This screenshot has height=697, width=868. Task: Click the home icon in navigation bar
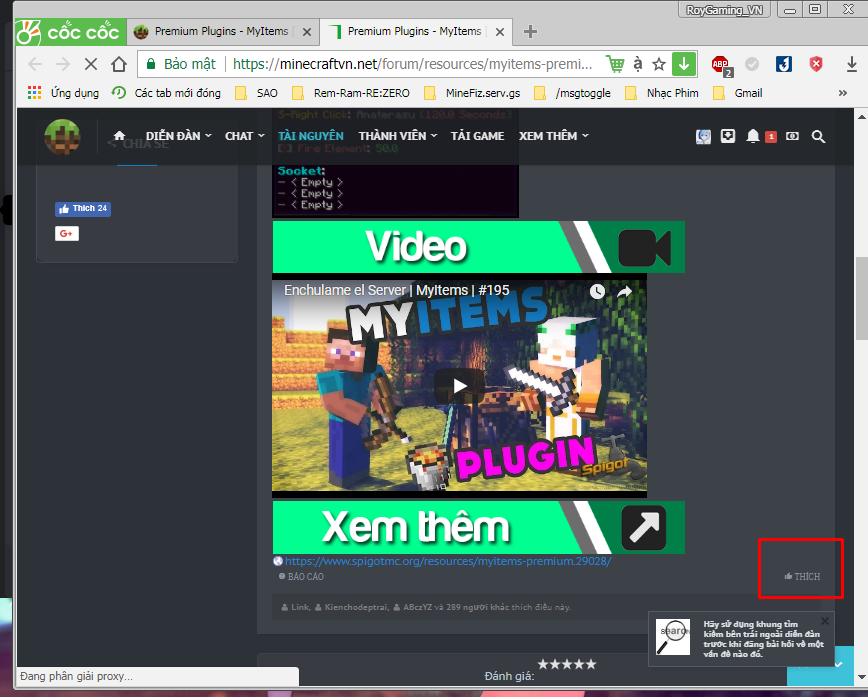tap(119, 135)
